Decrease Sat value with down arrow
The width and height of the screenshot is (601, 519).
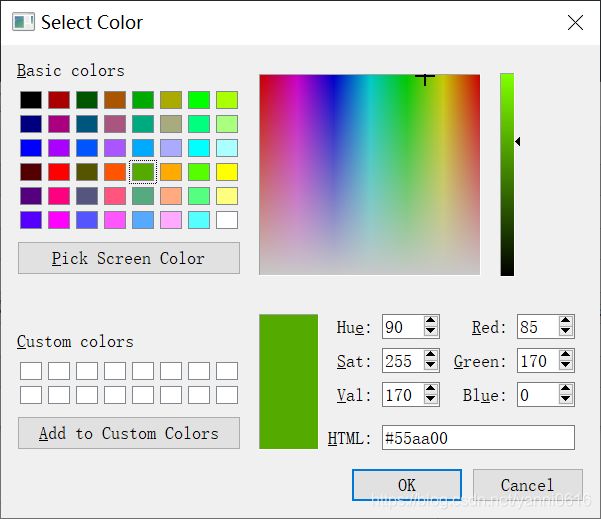tap(430, 365)
